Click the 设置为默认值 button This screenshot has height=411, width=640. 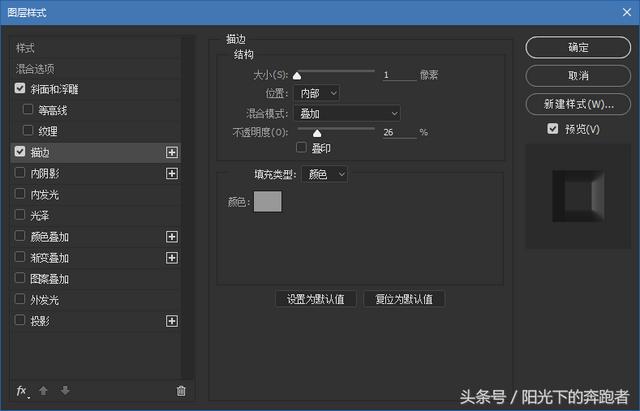[316, 299]
